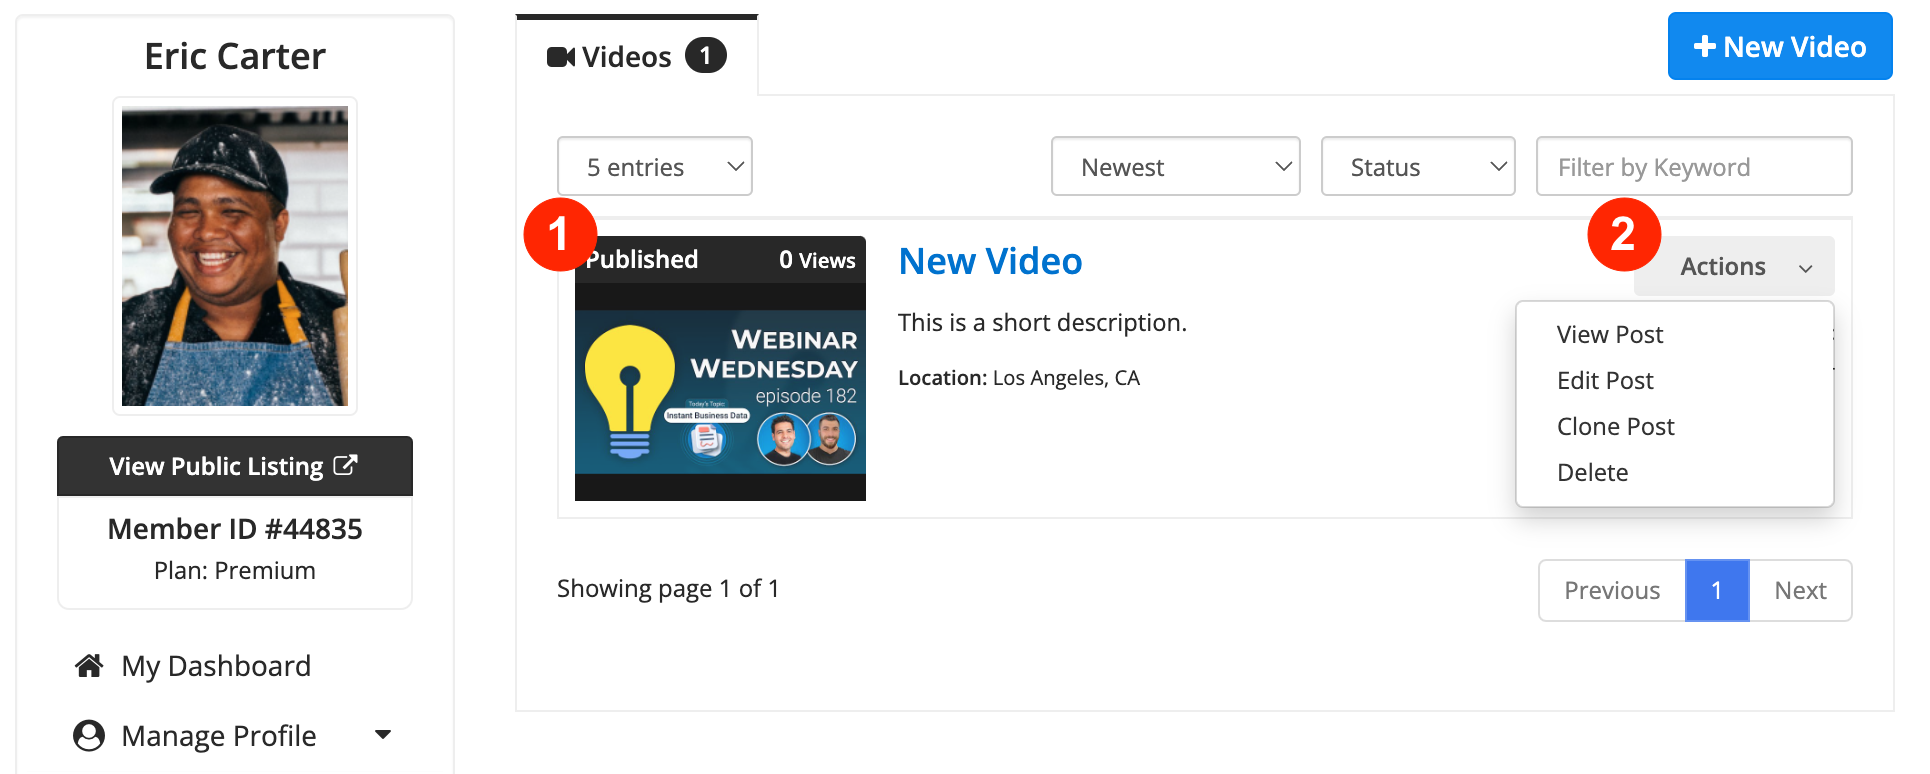Choose Edit Post from Actions menu
This screenshot has width=1930, height=774.
click(x=1604, y=380)
